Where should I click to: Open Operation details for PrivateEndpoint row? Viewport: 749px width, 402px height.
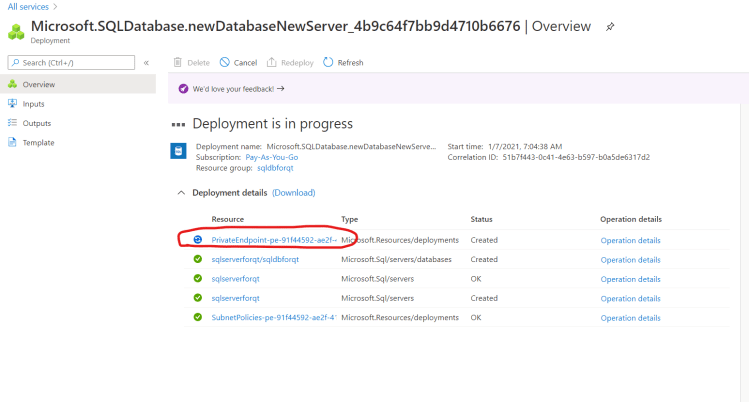click(x=631, y=240)
